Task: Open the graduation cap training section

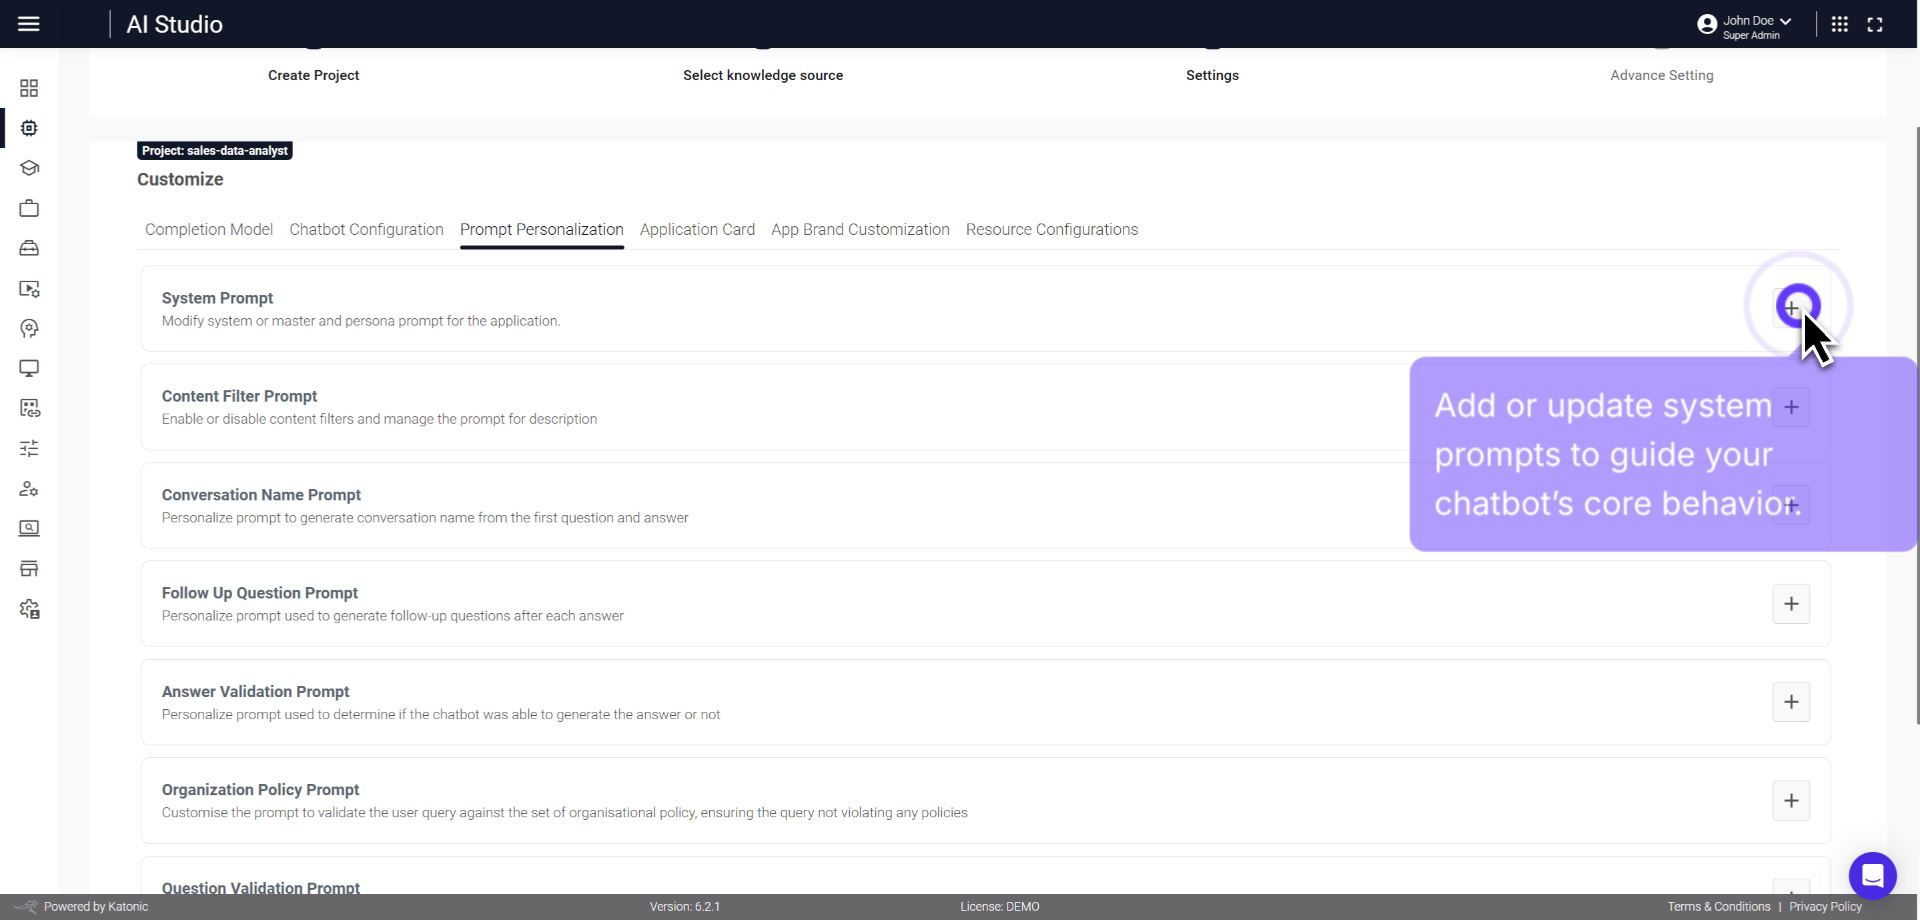Action: pyautogui.click(x=30, y=168)
